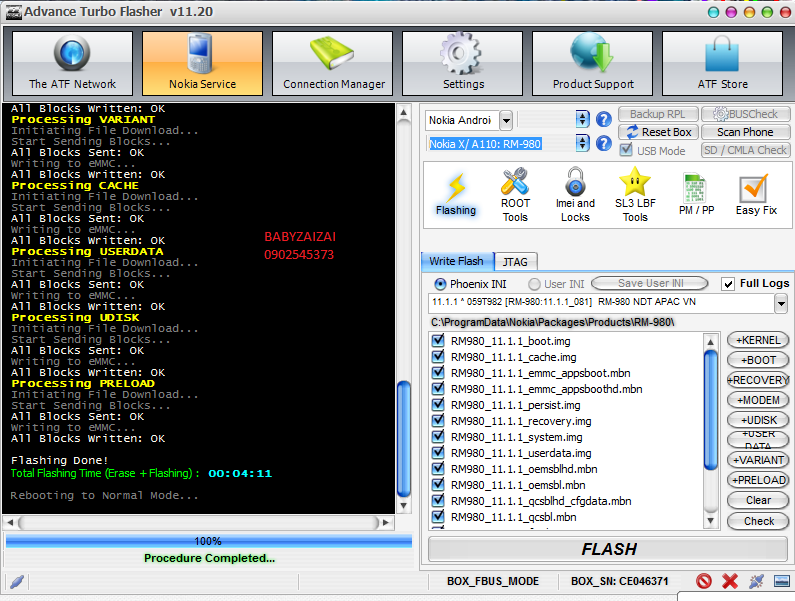Viewport: 795px width, 601px height.
Task: Select User INI radio button
Action: pyautogui.click(x=534, y=284)
